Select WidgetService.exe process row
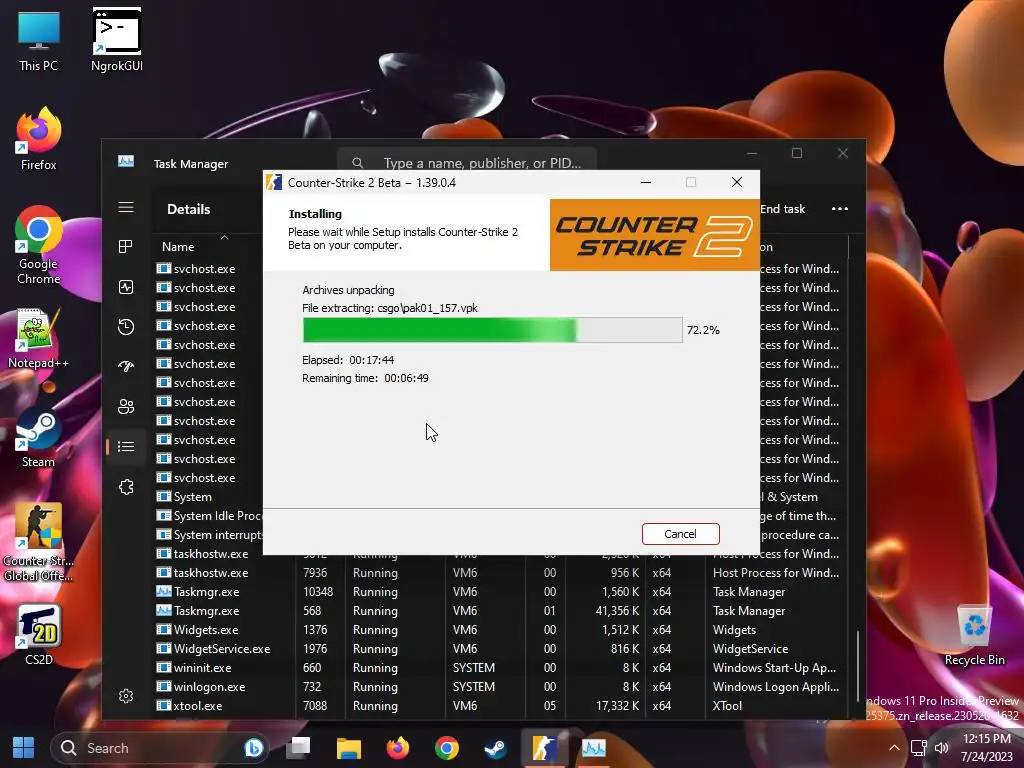Image resolution: width=1024 pixels, height=768 pixels. 502,649
